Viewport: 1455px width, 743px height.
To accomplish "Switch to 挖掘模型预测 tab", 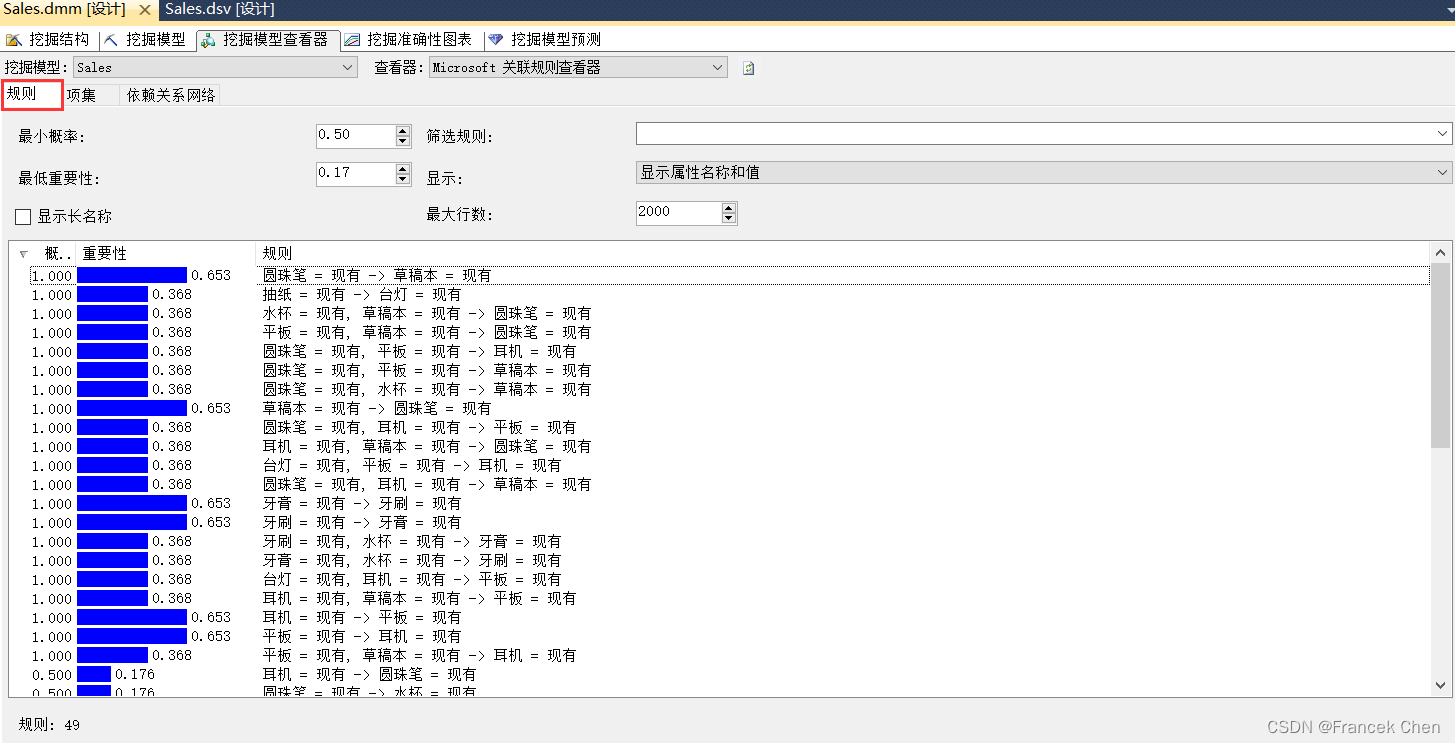I will point(545,40).
